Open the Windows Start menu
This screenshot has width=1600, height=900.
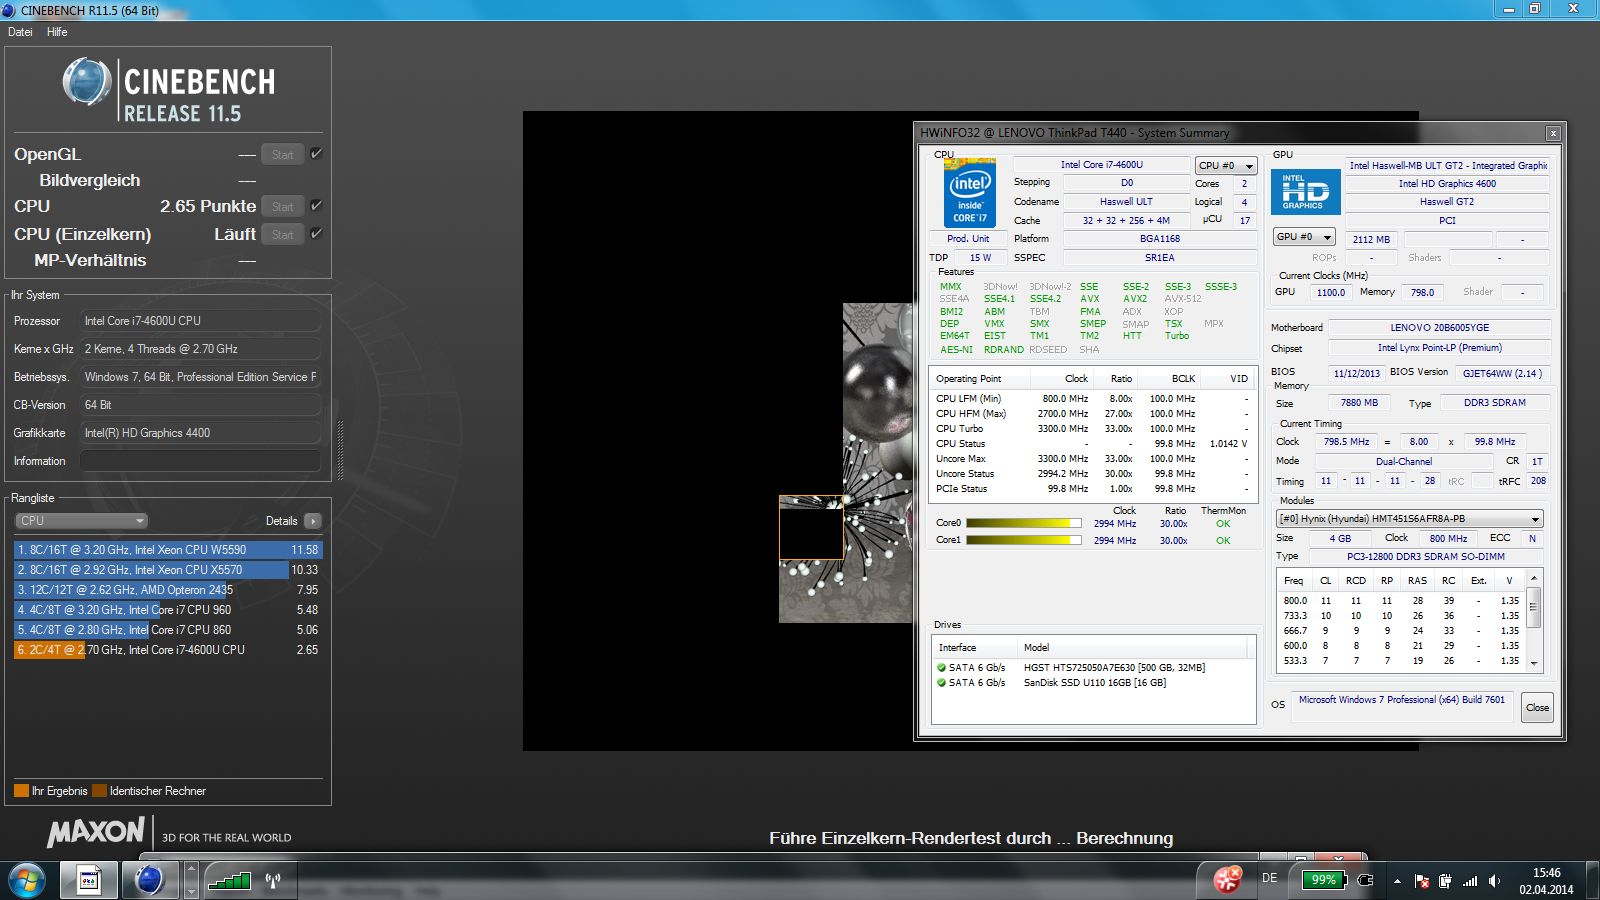click(x=27, y=880)
